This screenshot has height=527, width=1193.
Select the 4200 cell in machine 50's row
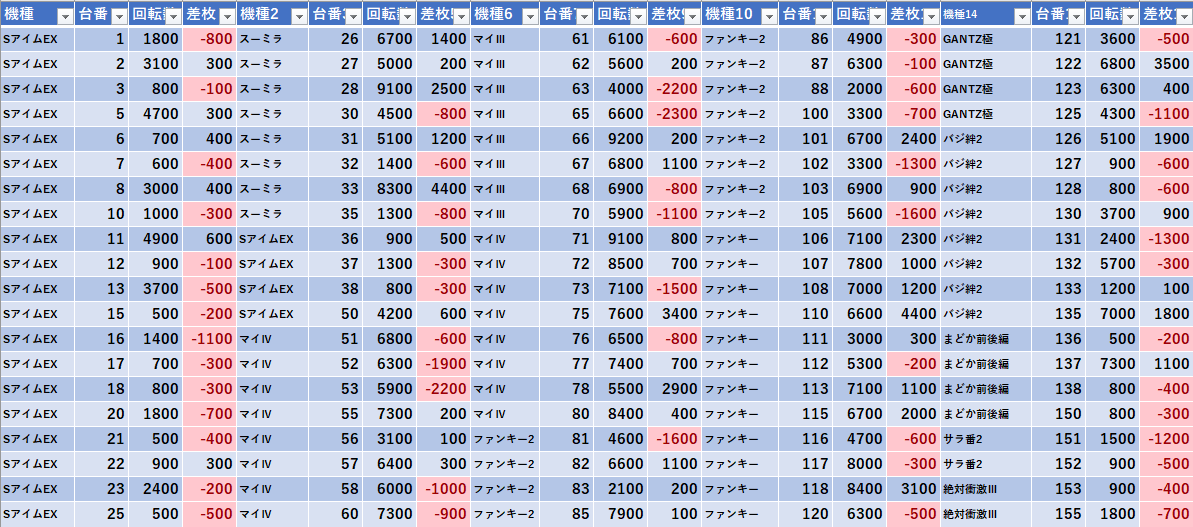(390, 314)
